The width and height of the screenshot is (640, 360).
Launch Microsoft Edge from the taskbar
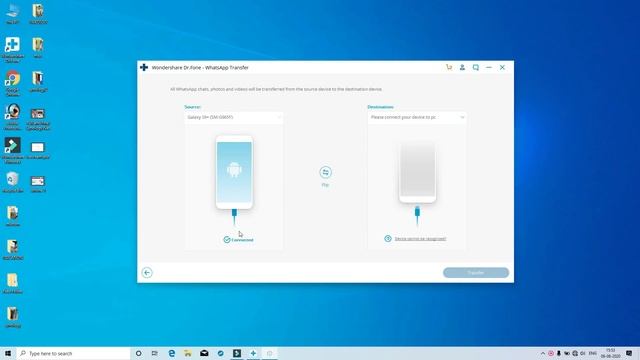[171, 353]
